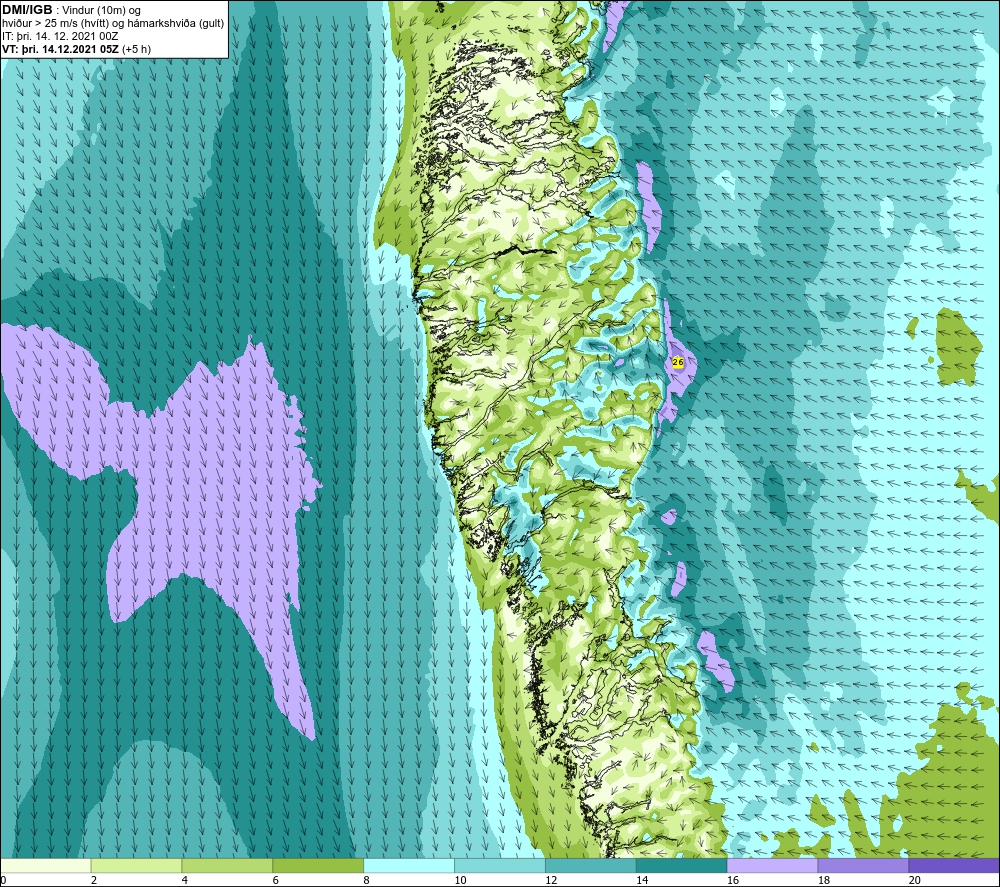Select the 2–4 m/s light green swatch
Image resolution: width=1000 pixels, height=887 pixels.
136,866
